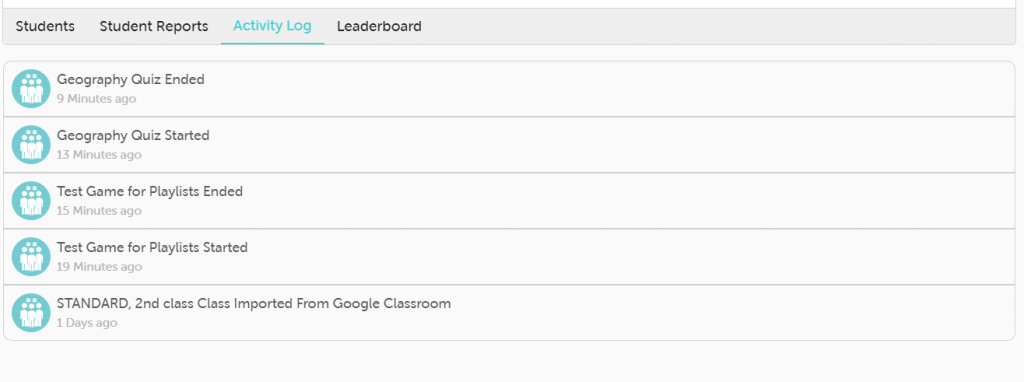Select the Activity Log tab
Viewport: 1024px width, 382px height.
coord(272,26)
